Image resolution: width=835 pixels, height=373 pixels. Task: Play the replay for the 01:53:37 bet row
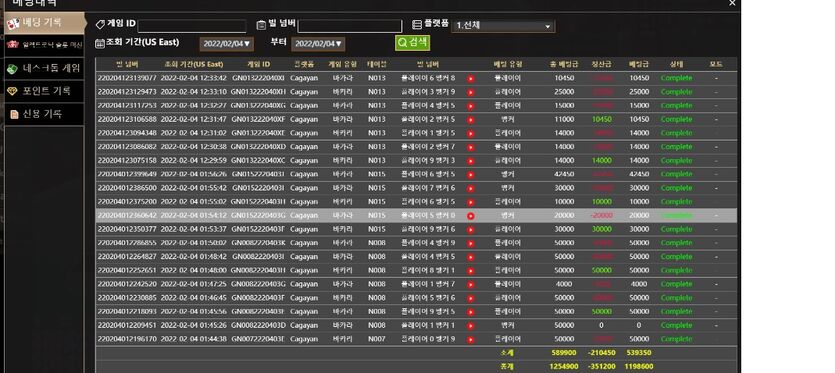click(x=471, y=230)
